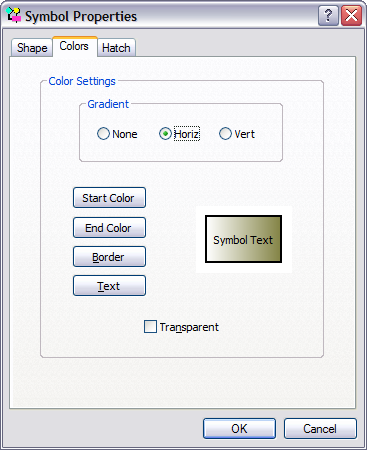Click the Text color button

click(x=109, y=286)
